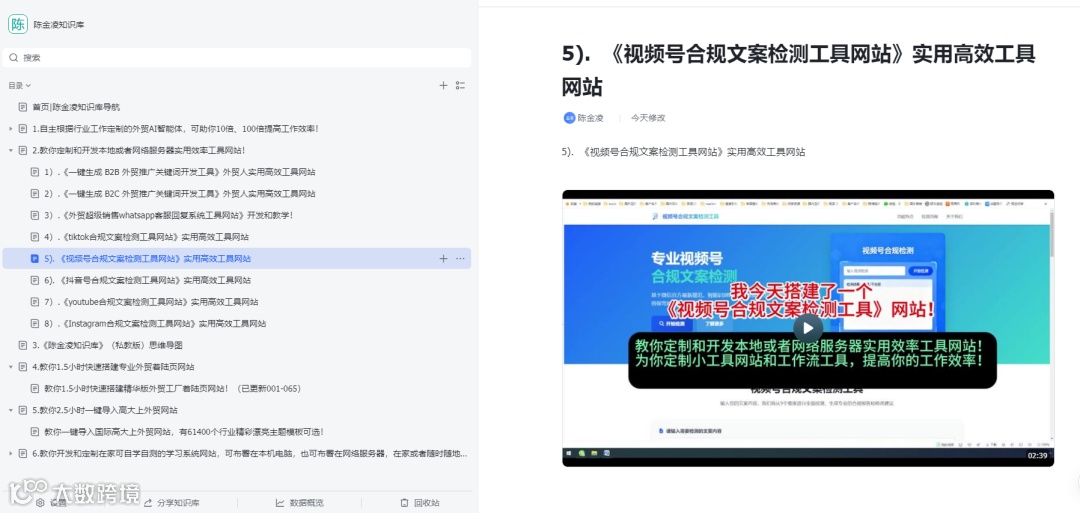This screenshot has height=513, width=1080.
Task: Open 2) 一键生成 B2C 外贸推广关键词 page
Action: pos(180,193)
